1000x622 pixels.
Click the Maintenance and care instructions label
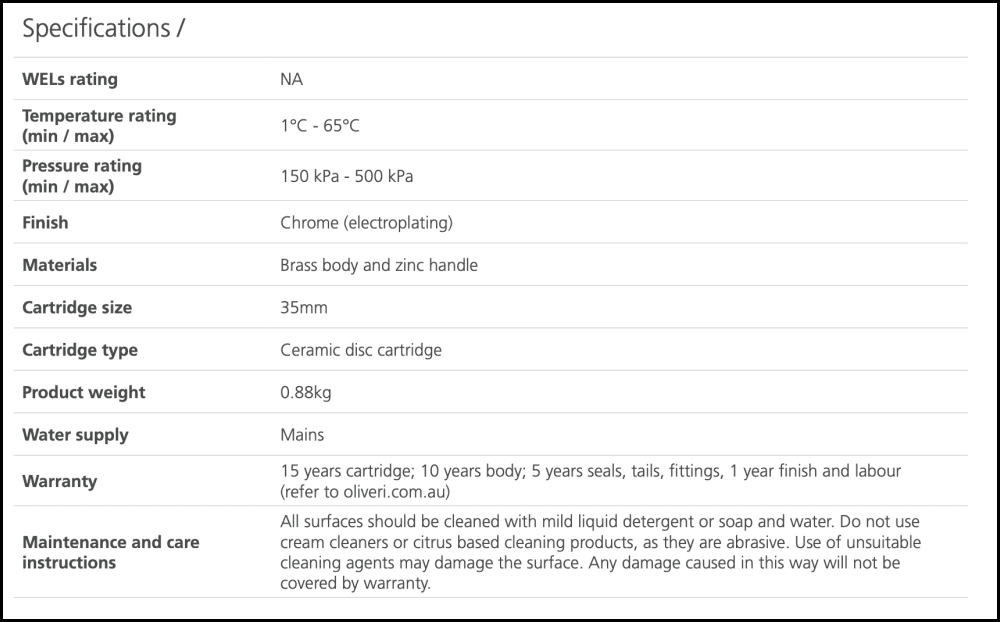click(111, 552)
